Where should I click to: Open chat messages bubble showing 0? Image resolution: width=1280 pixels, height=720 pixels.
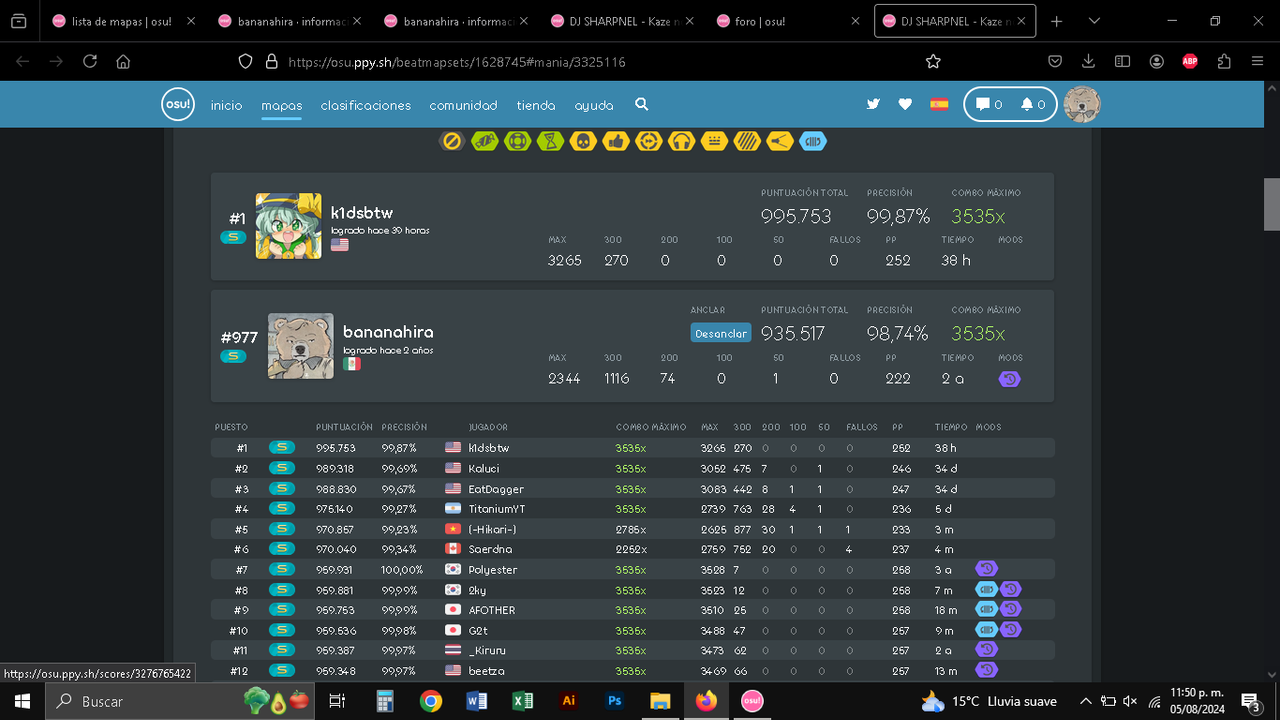click(989, 104)
